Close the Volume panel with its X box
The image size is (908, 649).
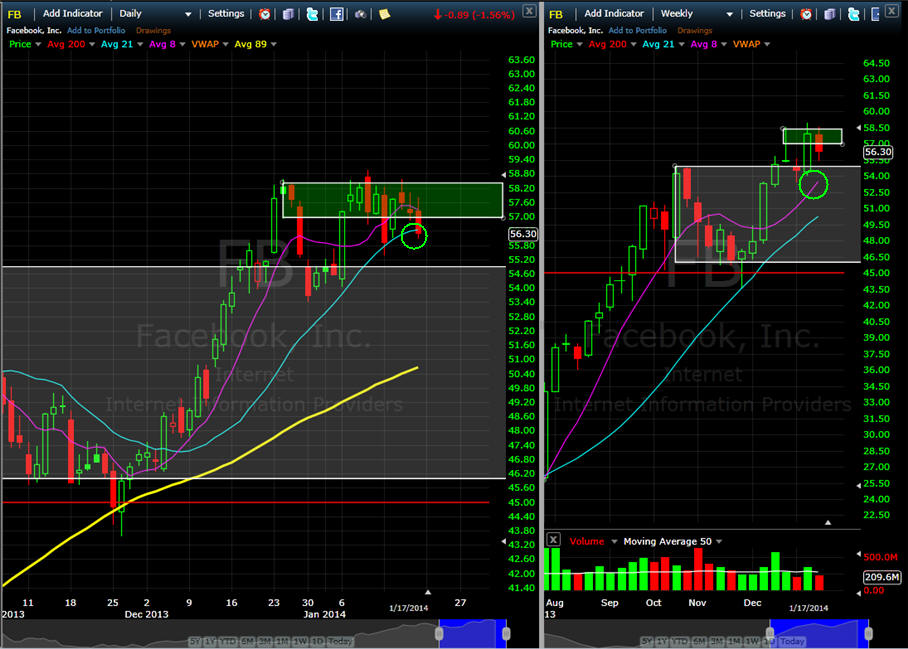[x=554, y=541]
